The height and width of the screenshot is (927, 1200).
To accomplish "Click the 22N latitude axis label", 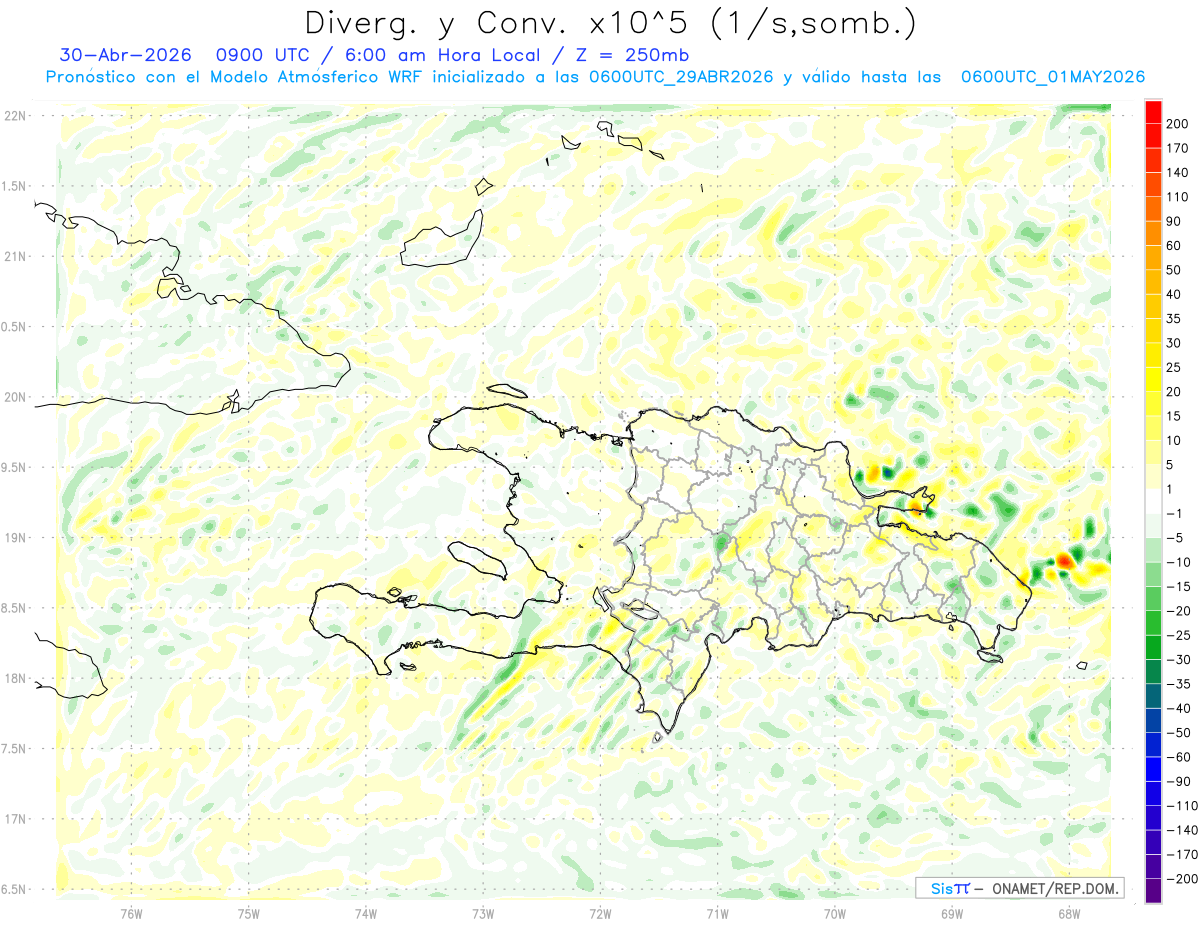I will pos(15,116).
